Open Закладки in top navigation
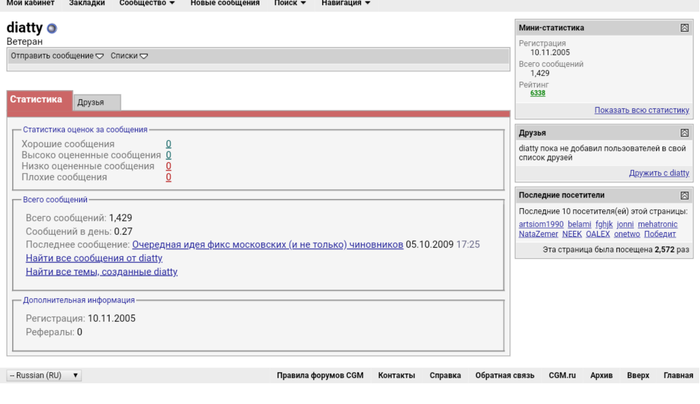This screenshot has height=404, width=700. click(87, 3)
